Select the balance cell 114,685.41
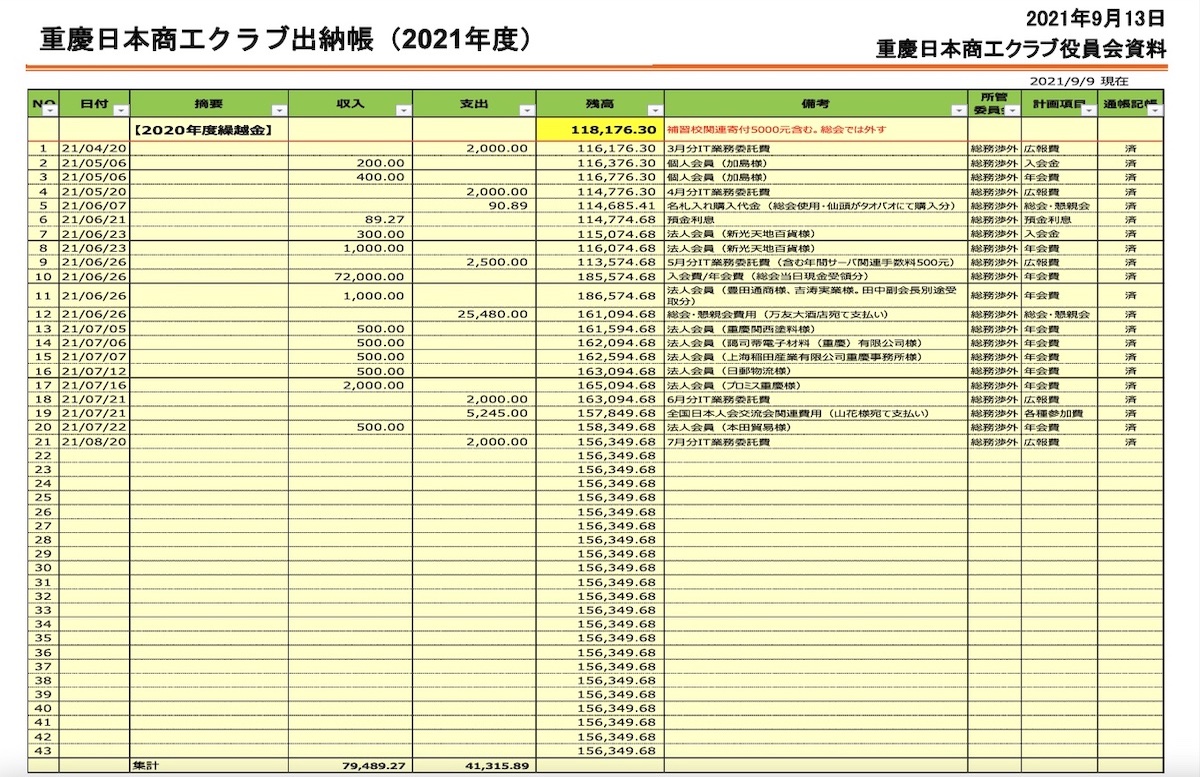 click(x=600, y=205)
